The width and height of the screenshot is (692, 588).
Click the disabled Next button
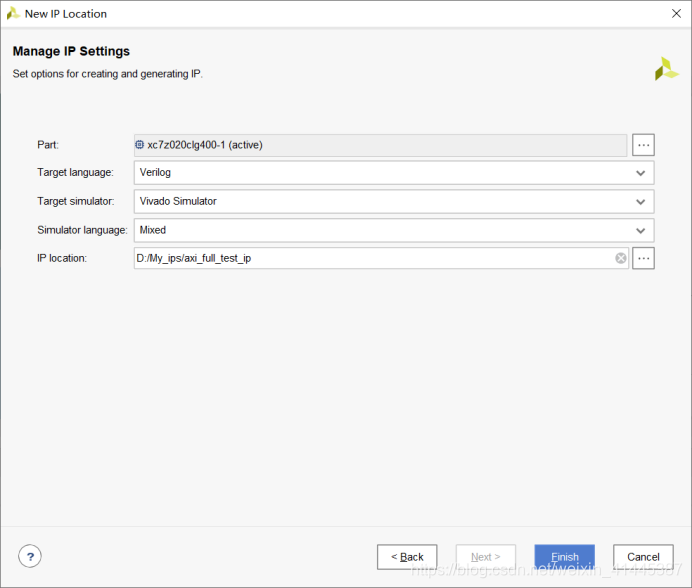point(485,557)
